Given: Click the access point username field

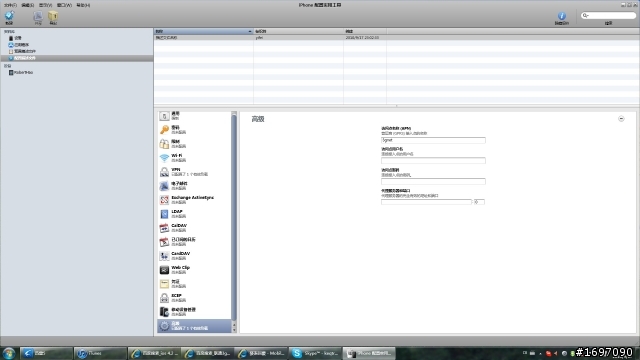Looking at the screenshot, I should pos(433,160).
